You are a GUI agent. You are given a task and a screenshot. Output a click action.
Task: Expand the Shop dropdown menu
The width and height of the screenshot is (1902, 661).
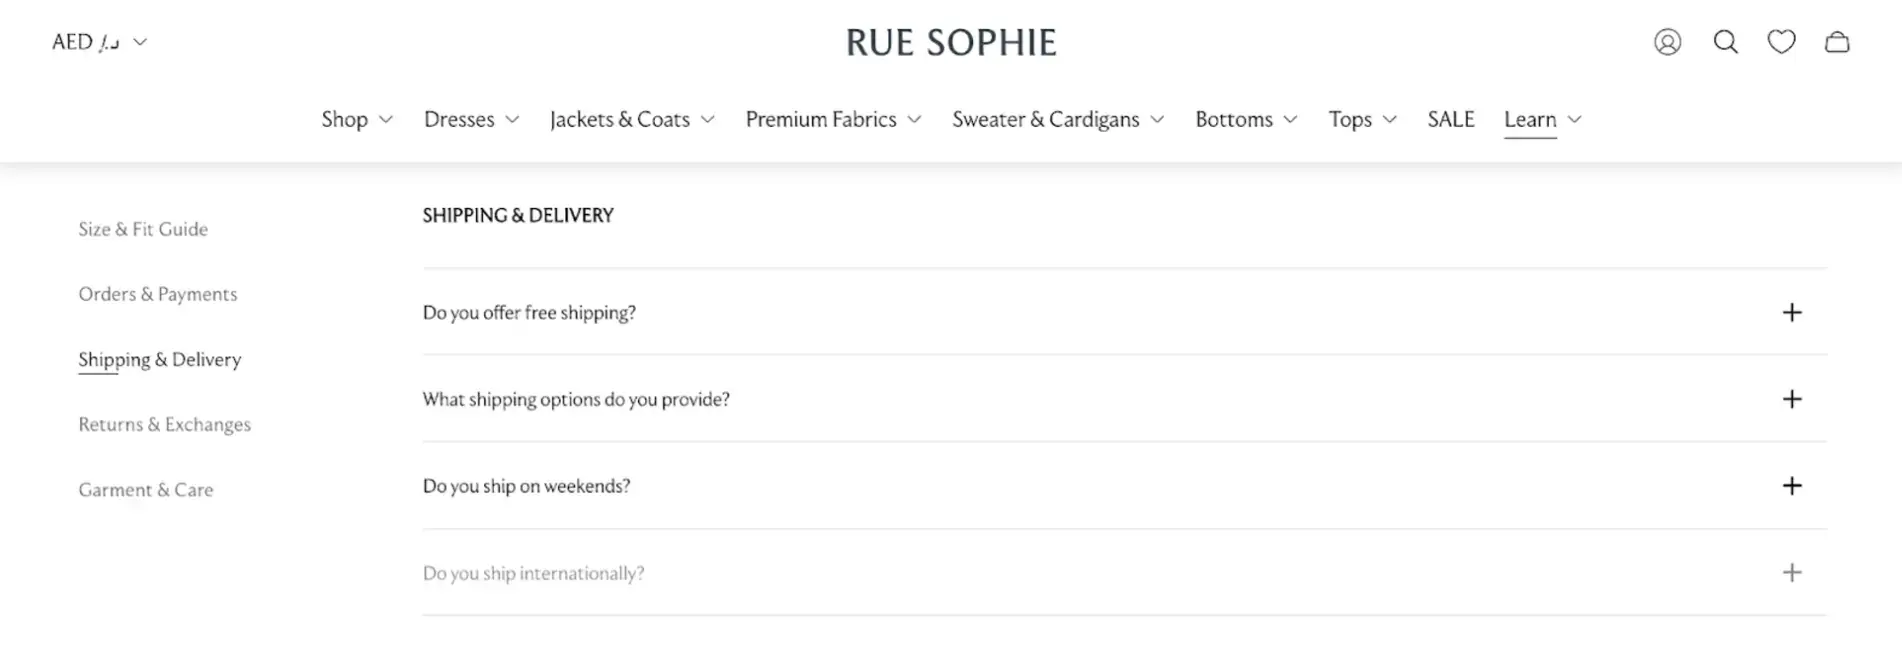(356, 119)
